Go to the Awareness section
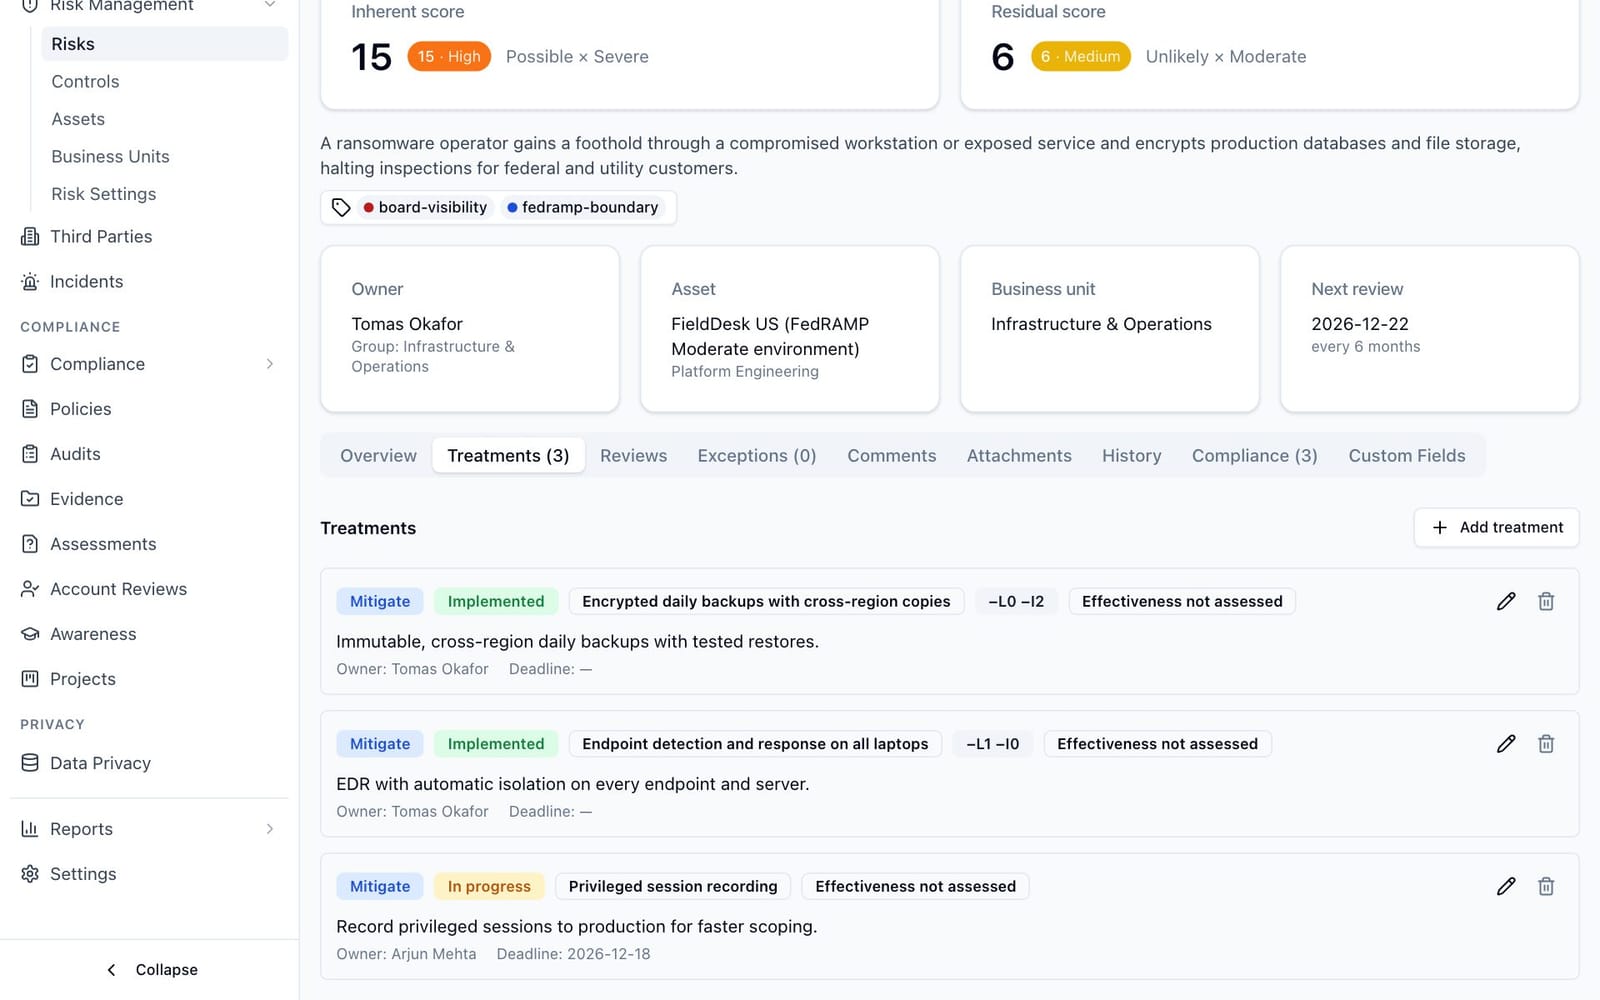The width and height of the screenshot is (1600, 1000). [x=149, y=633]
